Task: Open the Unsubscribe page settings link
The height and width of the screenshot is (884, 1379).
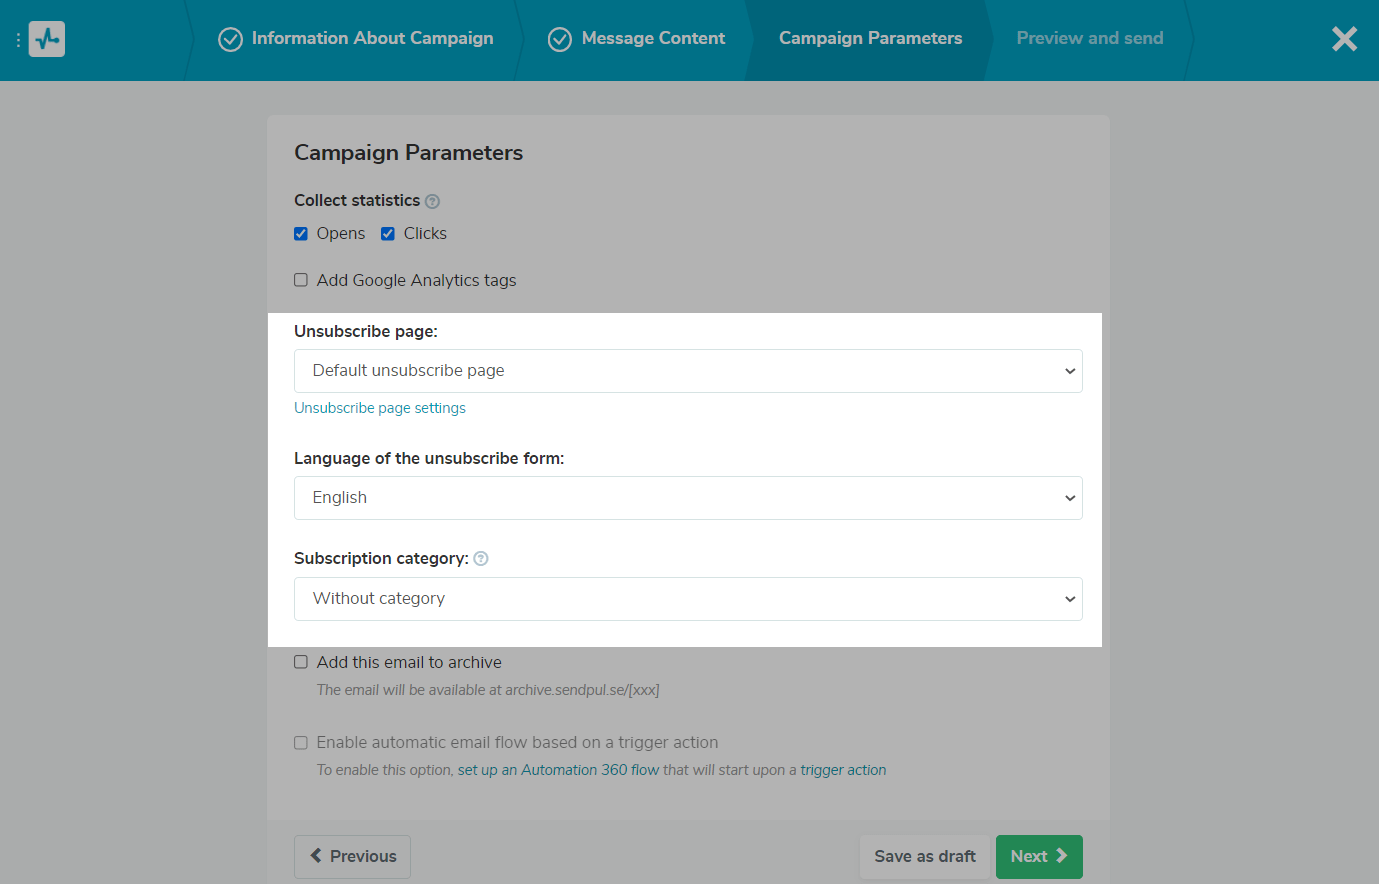Action: [x=380, y=408]
